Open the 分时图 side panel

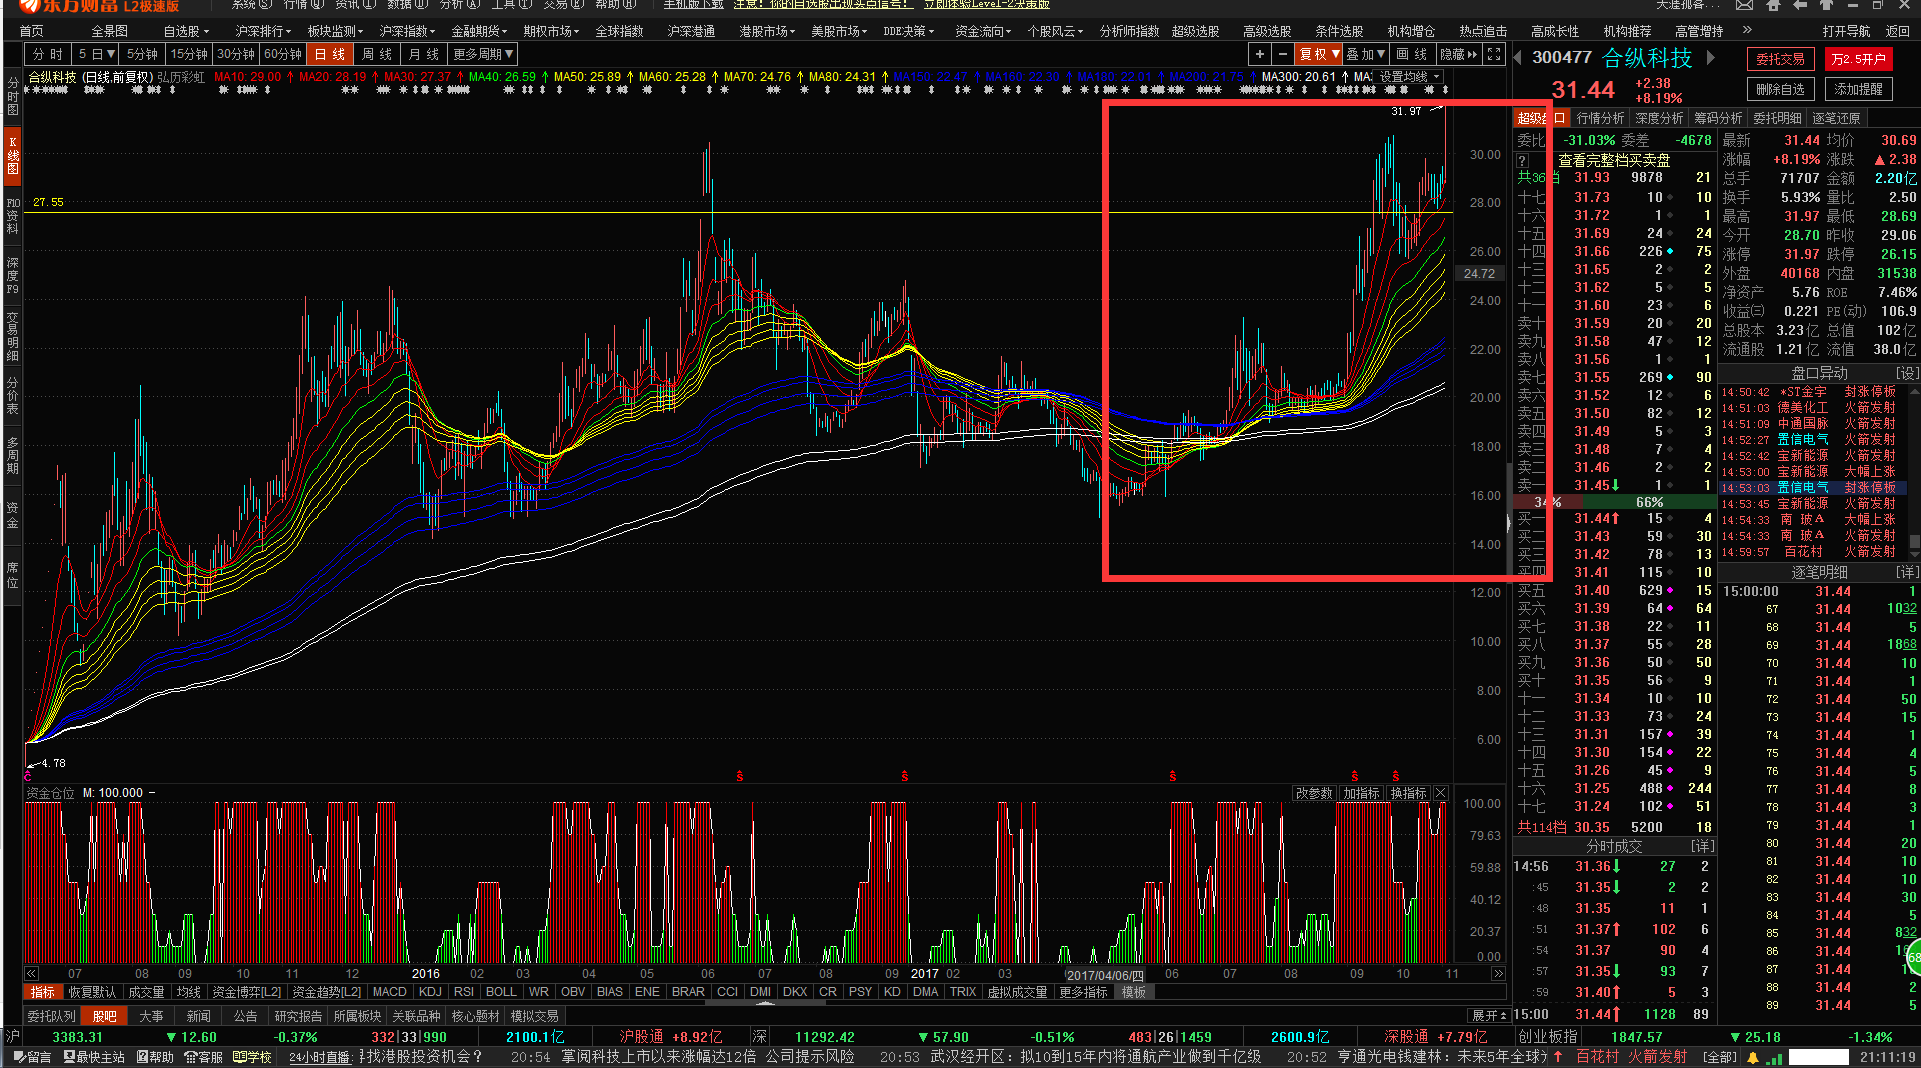click(12, 96)
